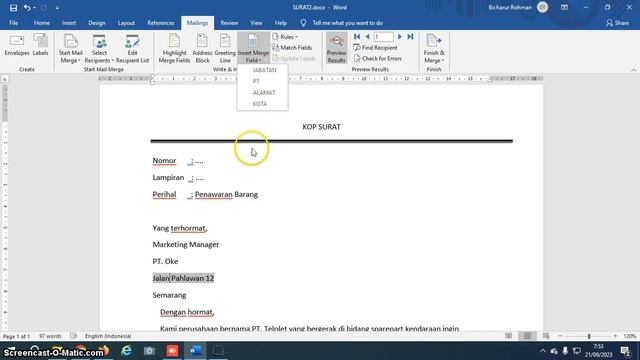Viewport: 640px width, 360px height.
Task: Create Labels
Action: coord(40,45)
